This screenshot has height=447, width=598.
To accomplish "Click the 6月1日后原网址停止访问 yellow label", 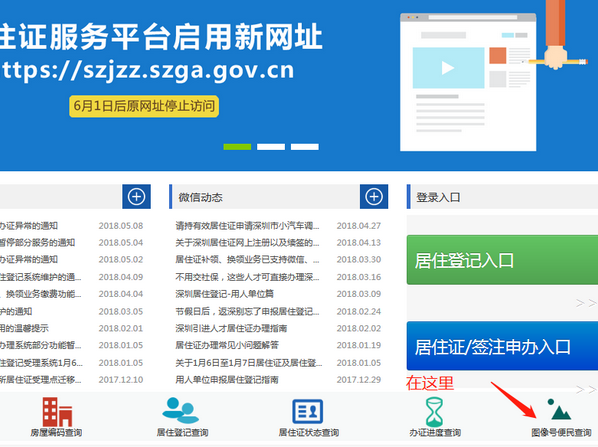I will pos(144,106).
